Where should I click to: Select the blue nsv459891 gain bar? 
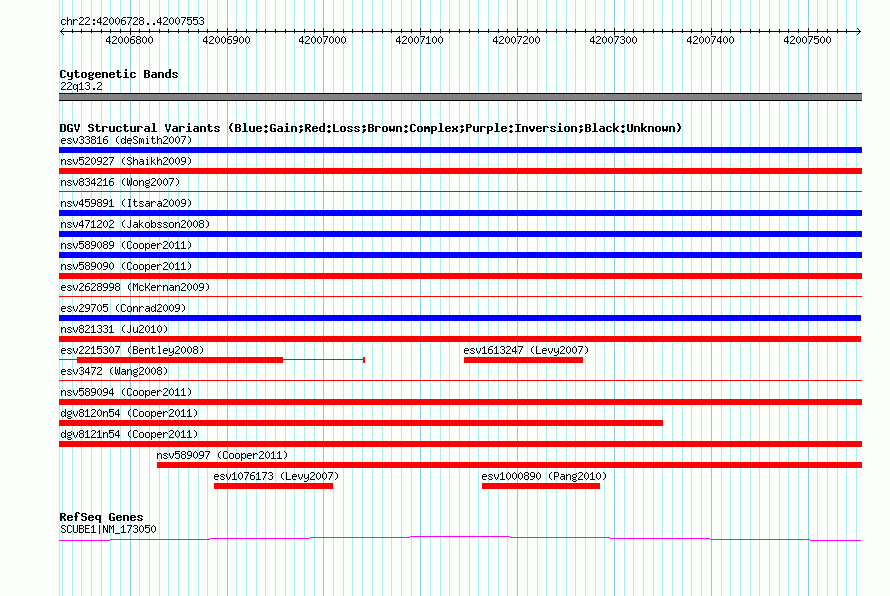pos(460,213)
